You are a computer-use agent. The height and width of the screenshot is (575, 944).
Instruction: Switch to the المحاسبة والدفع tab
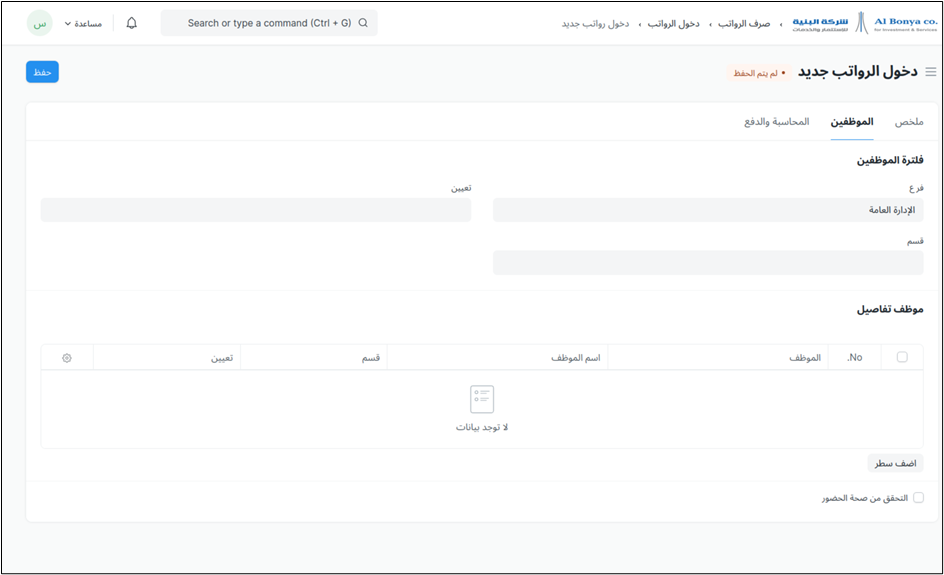(x=776, y=122)
